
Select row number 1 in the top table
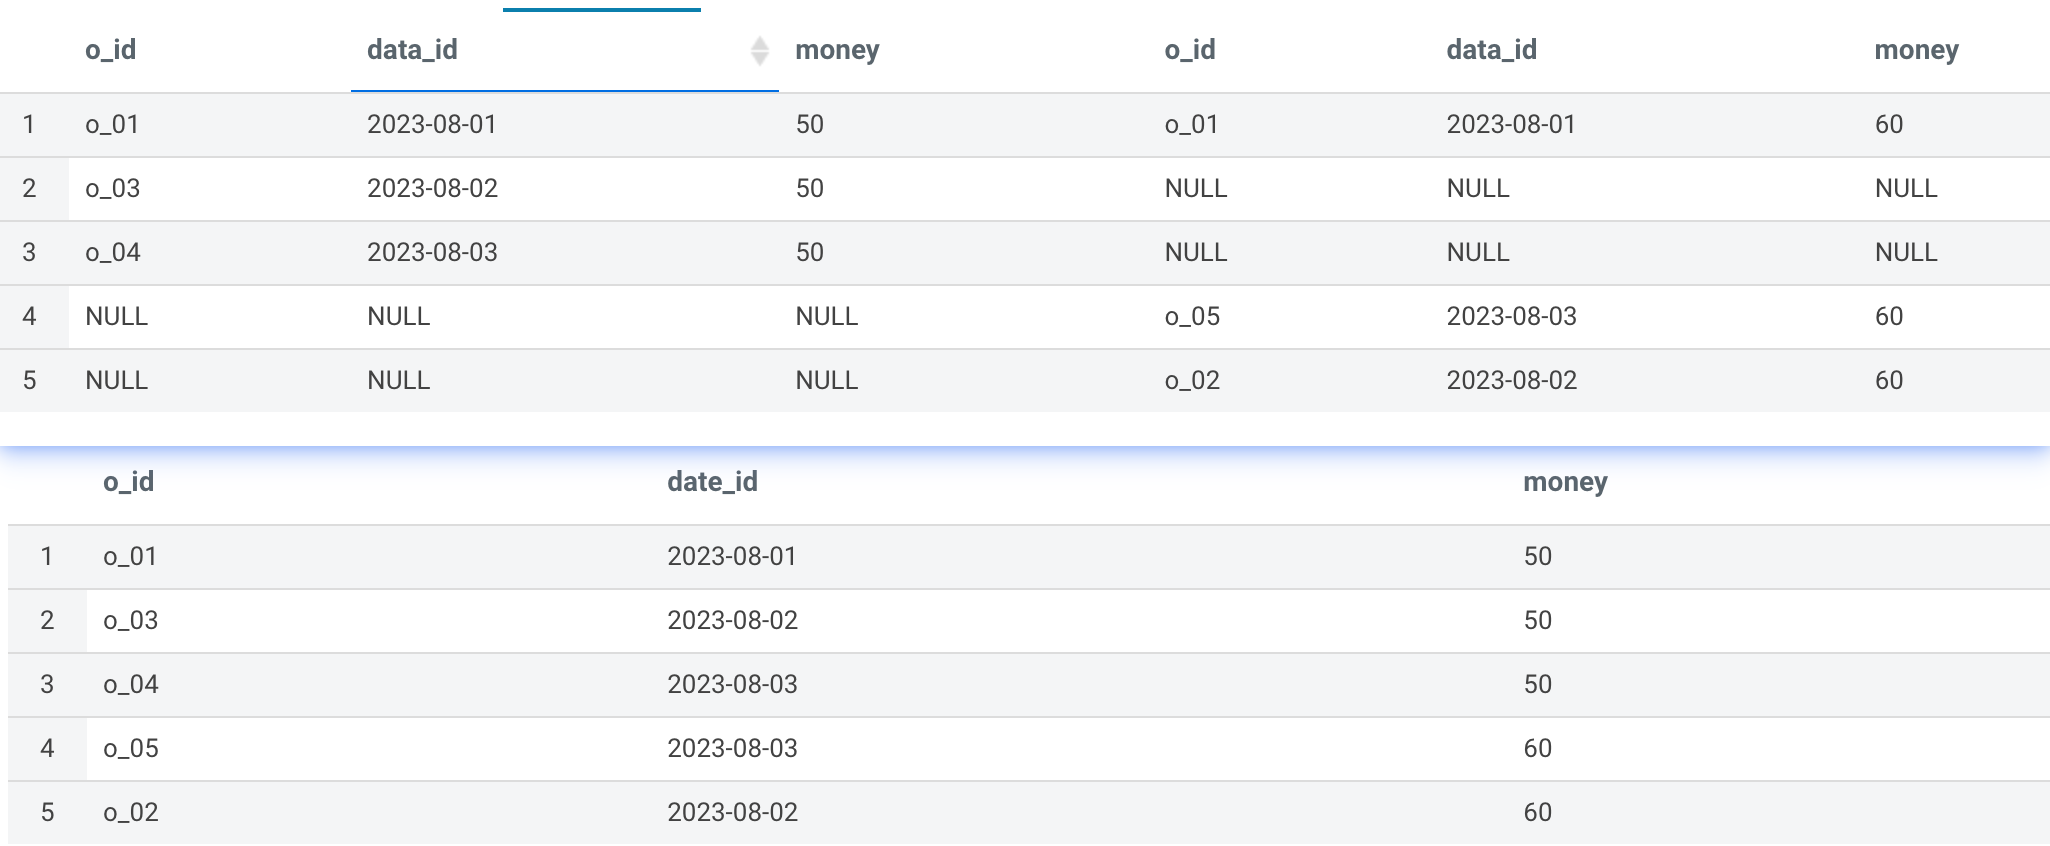click(29, 125)
